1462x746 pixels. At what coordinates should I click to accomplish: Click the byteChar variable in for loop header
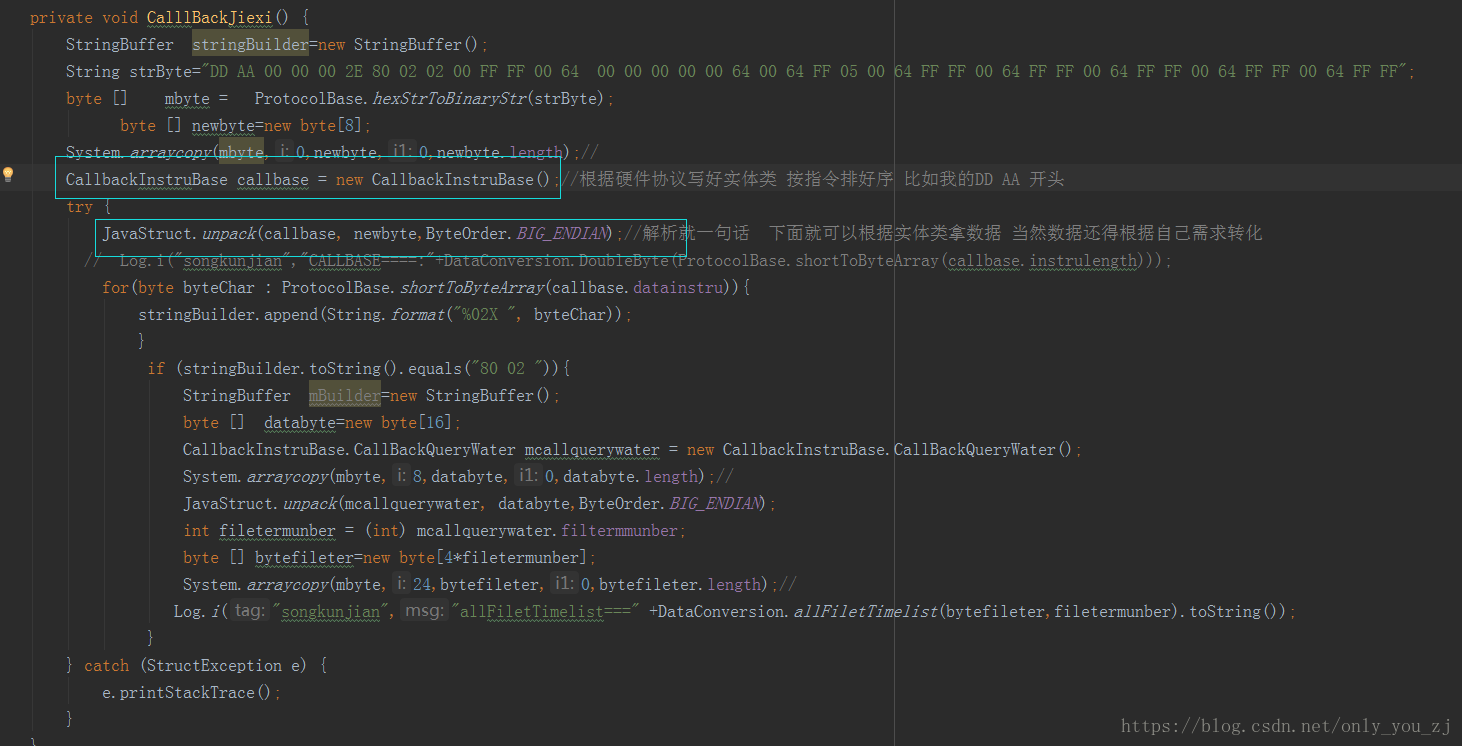coord(218,287)
